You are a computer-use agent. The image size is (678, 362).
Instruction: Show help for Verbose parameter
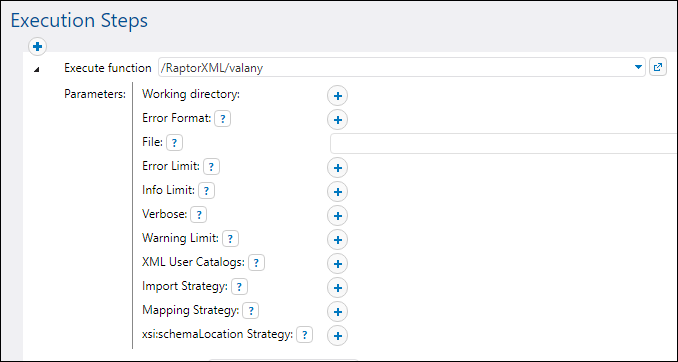[x=199, y=215]
